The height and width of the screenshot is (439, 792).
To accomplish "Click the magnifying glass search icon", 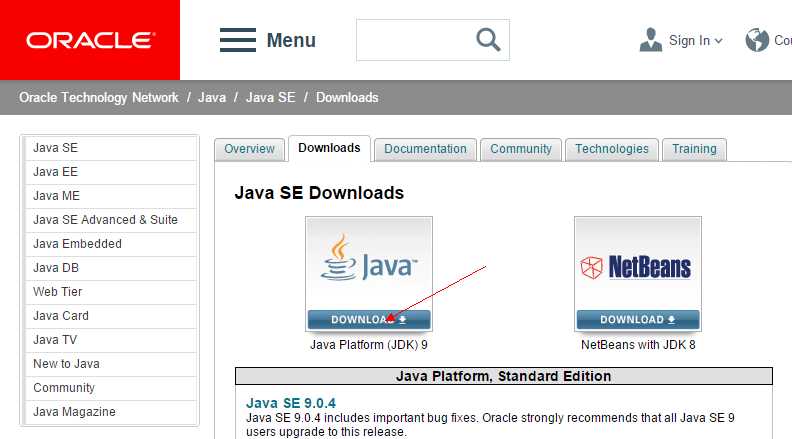I will coord(488,40).
